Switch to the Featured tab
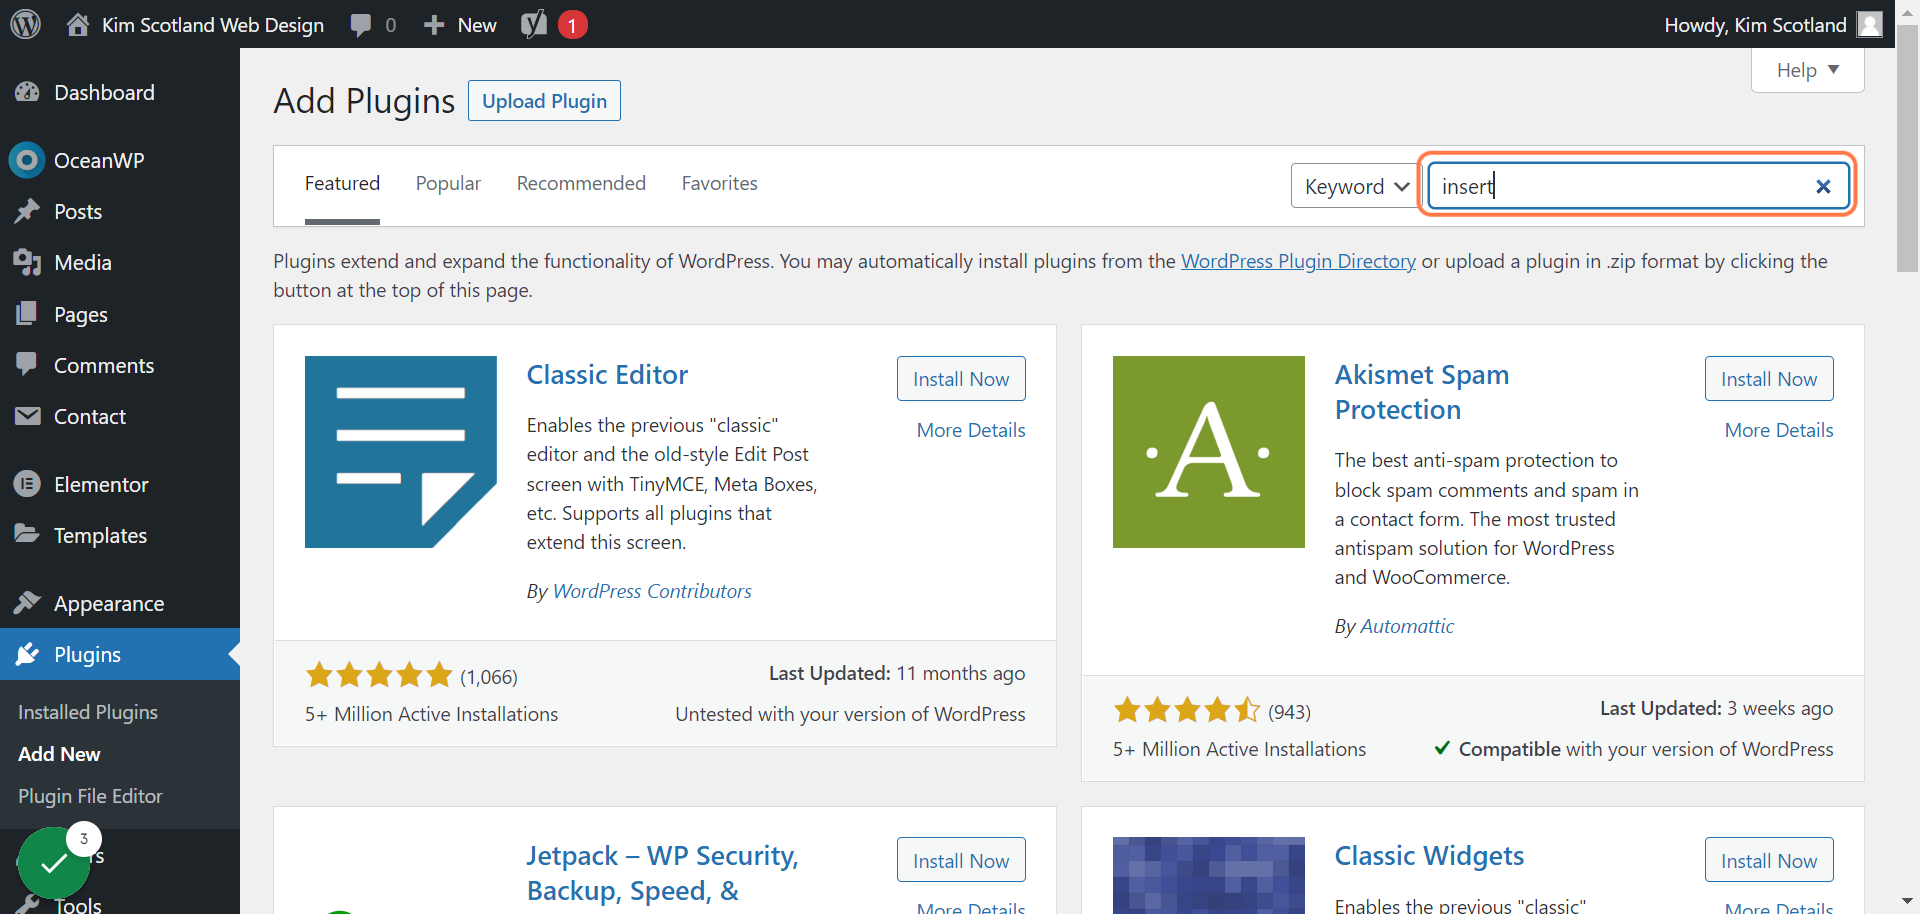The width and height of the screenshot is (1920, 914). [342, 183]
